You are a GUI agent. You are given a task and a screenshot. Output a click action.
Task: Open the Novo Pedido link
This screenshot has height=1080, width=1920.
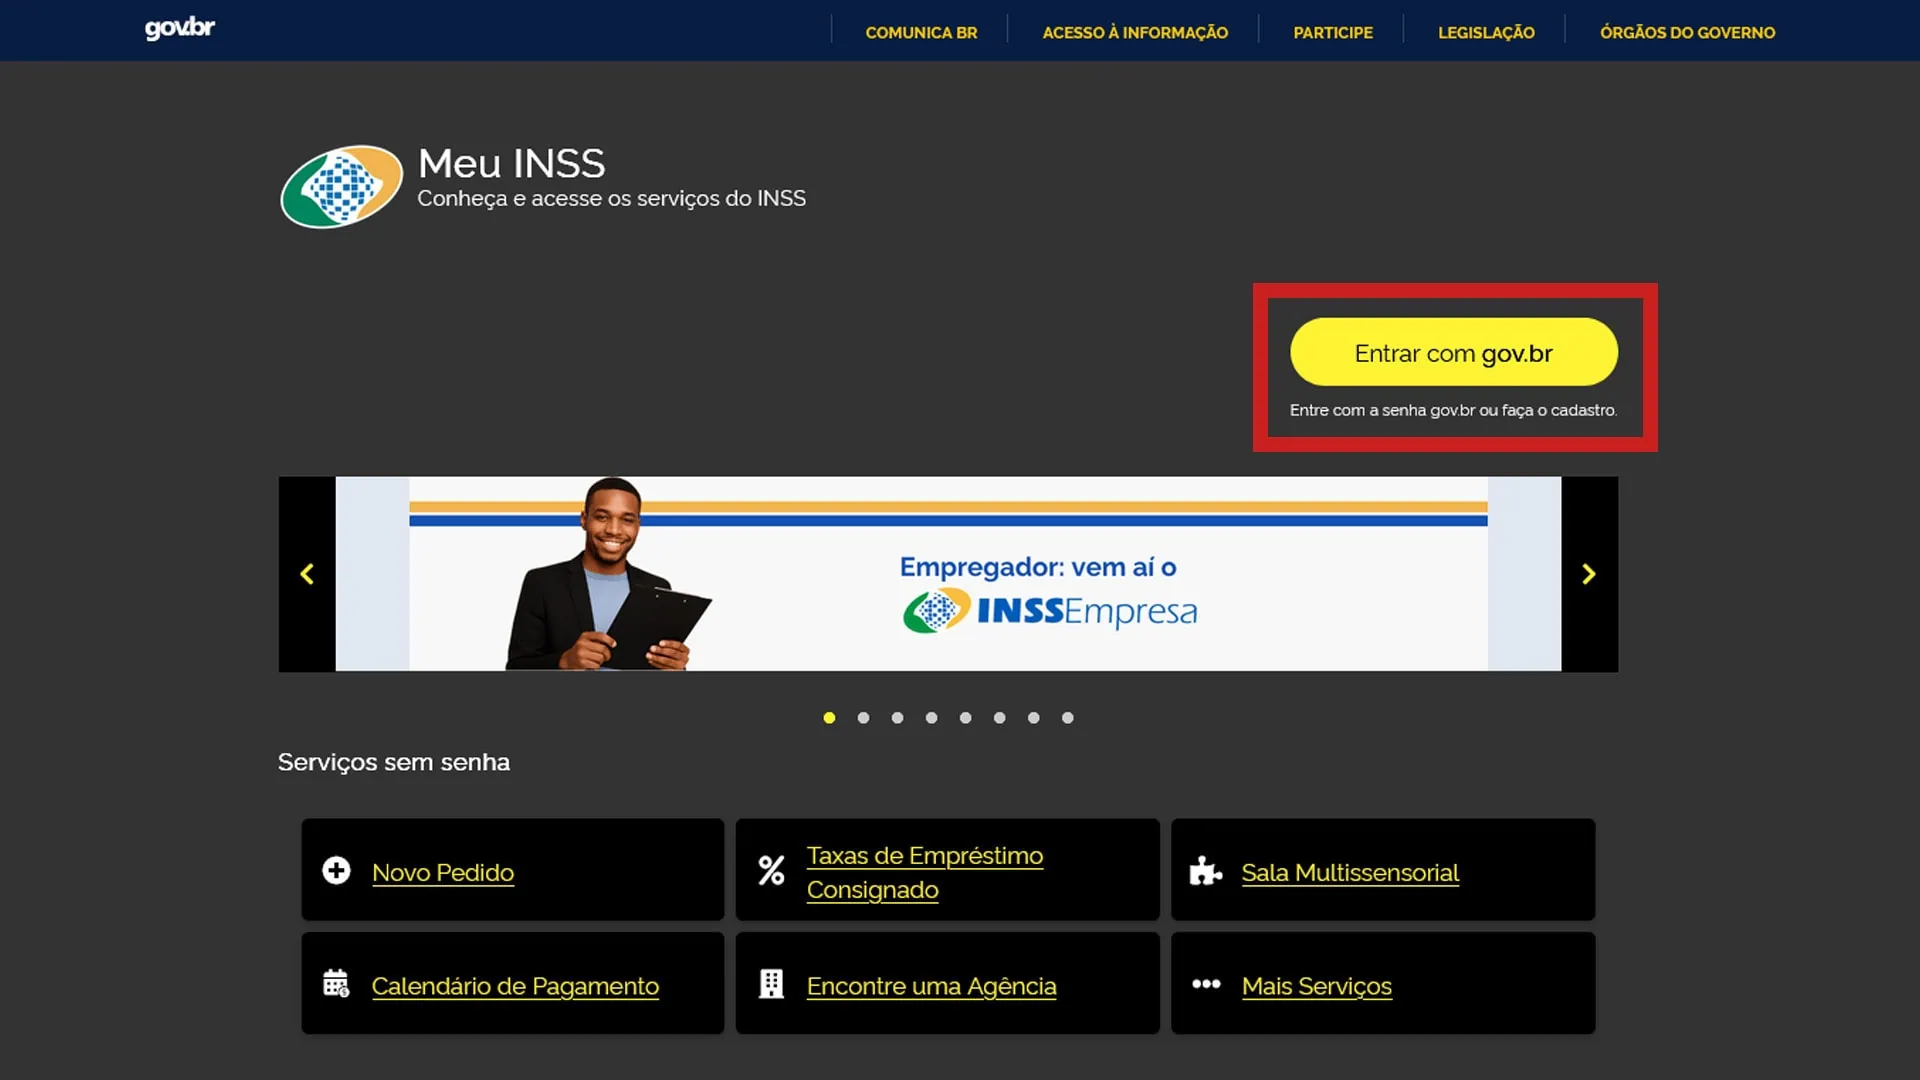tap(443, 872)
